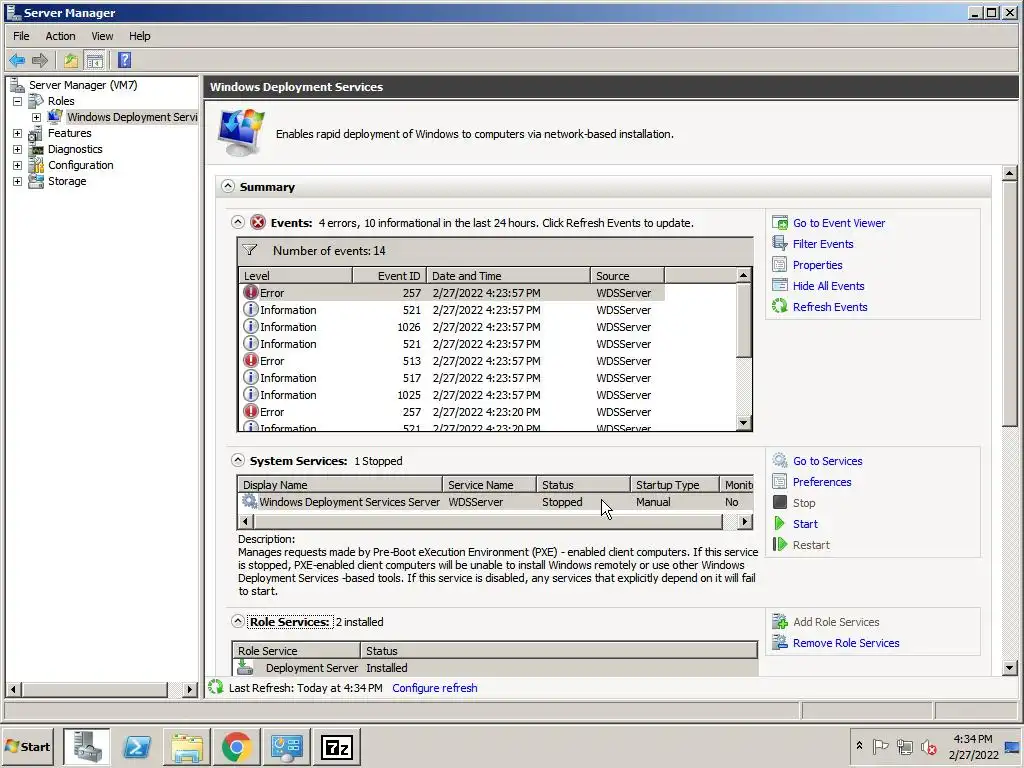This screenshot has width=1024, height=768.
Task: Toggle the Show/Hide Console Tree toolbar icon
Action: point(95,61)
